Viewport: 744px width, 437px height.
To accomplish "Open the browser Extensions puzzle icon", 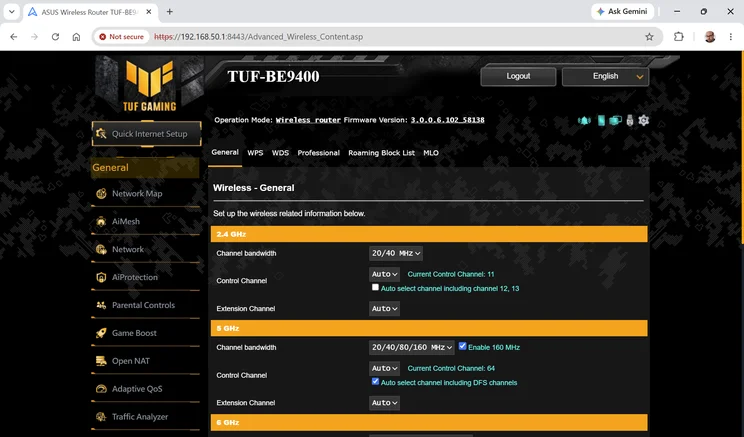I will tap(679, 37).
